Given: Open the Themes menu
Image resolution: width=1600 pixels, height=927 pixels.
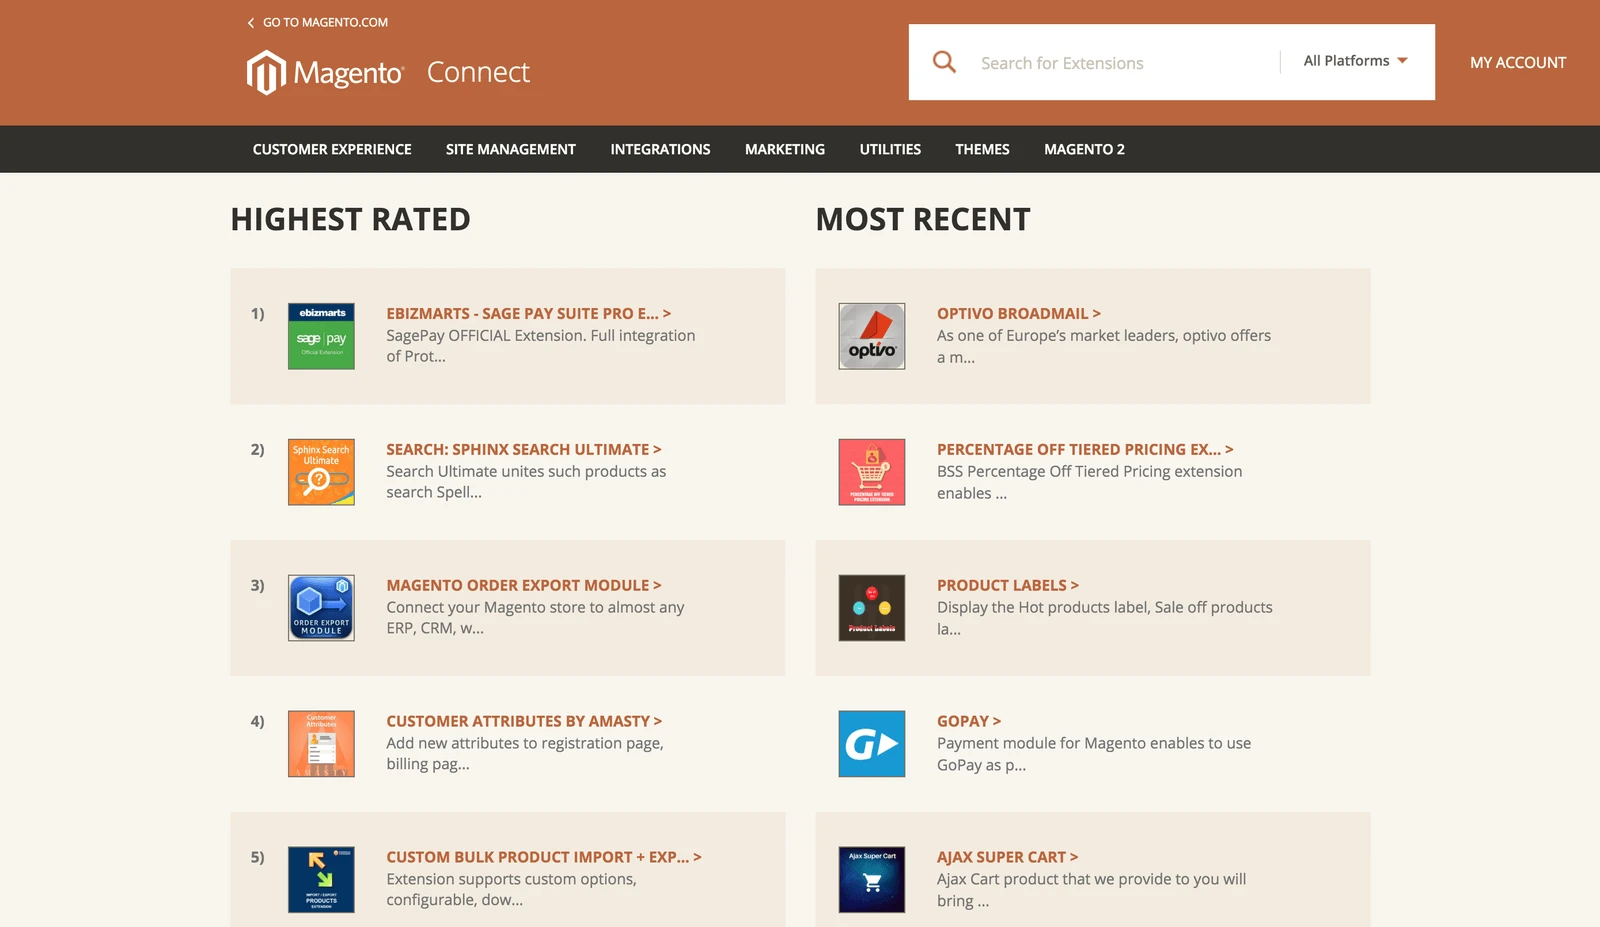Looking at the screenshot, I should coord(982,149).
